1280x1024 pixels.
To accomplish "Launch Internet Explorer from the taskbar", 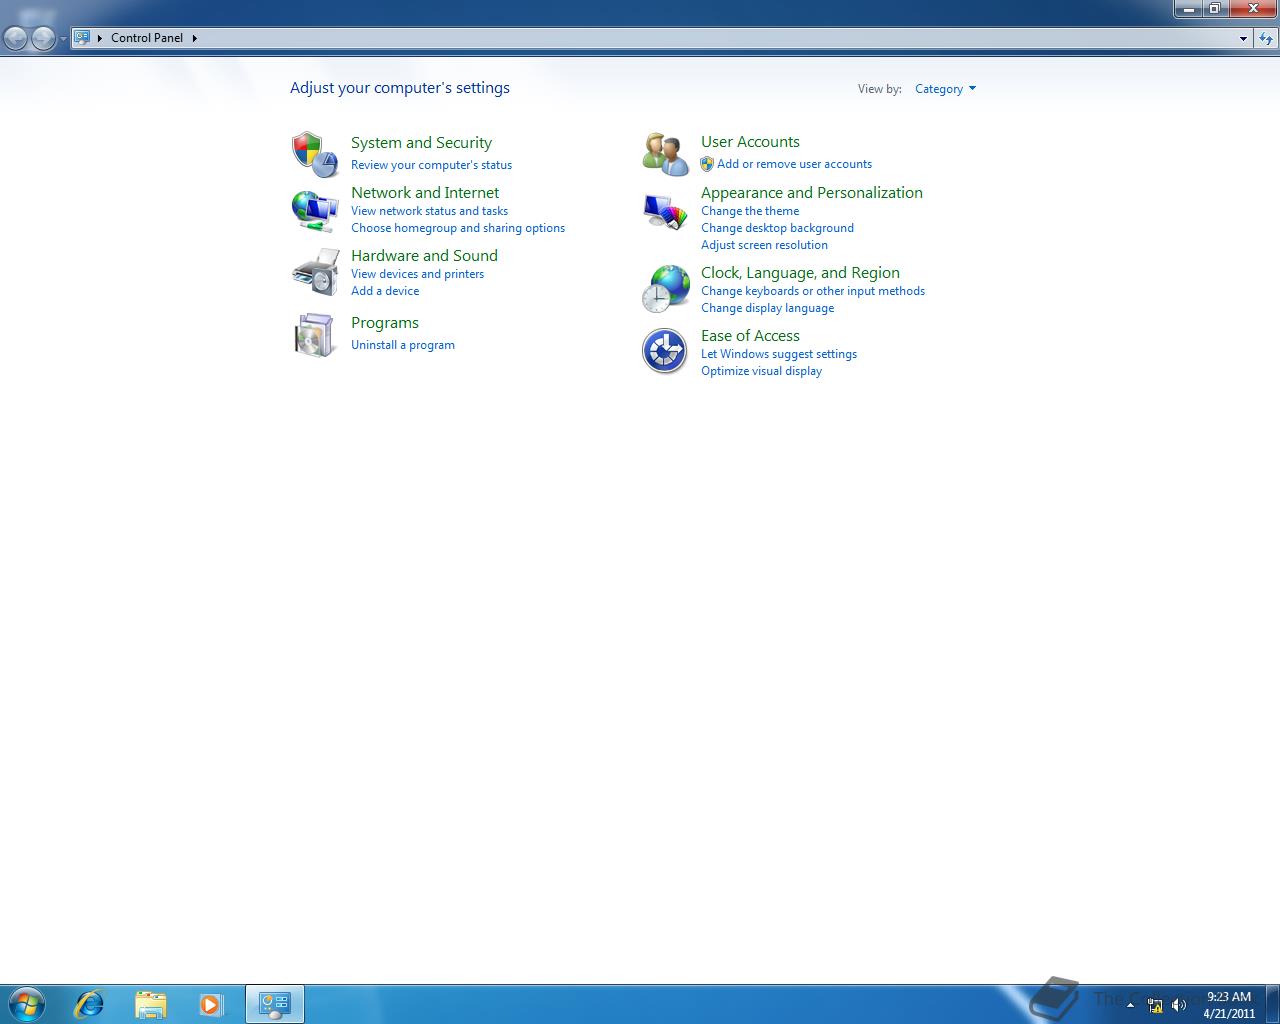I will point(90,1004).
